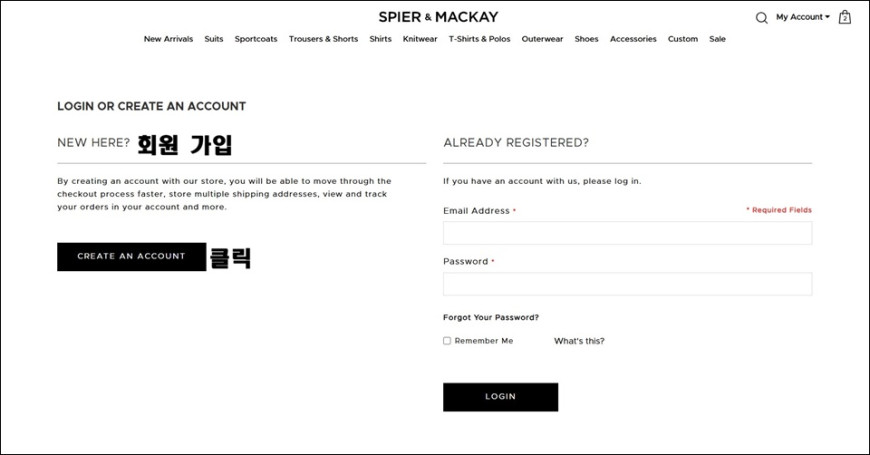The height and width of the screenshot is (455, 870).
Task: Browse the Knitwear section
Action: tap(420, 39)
